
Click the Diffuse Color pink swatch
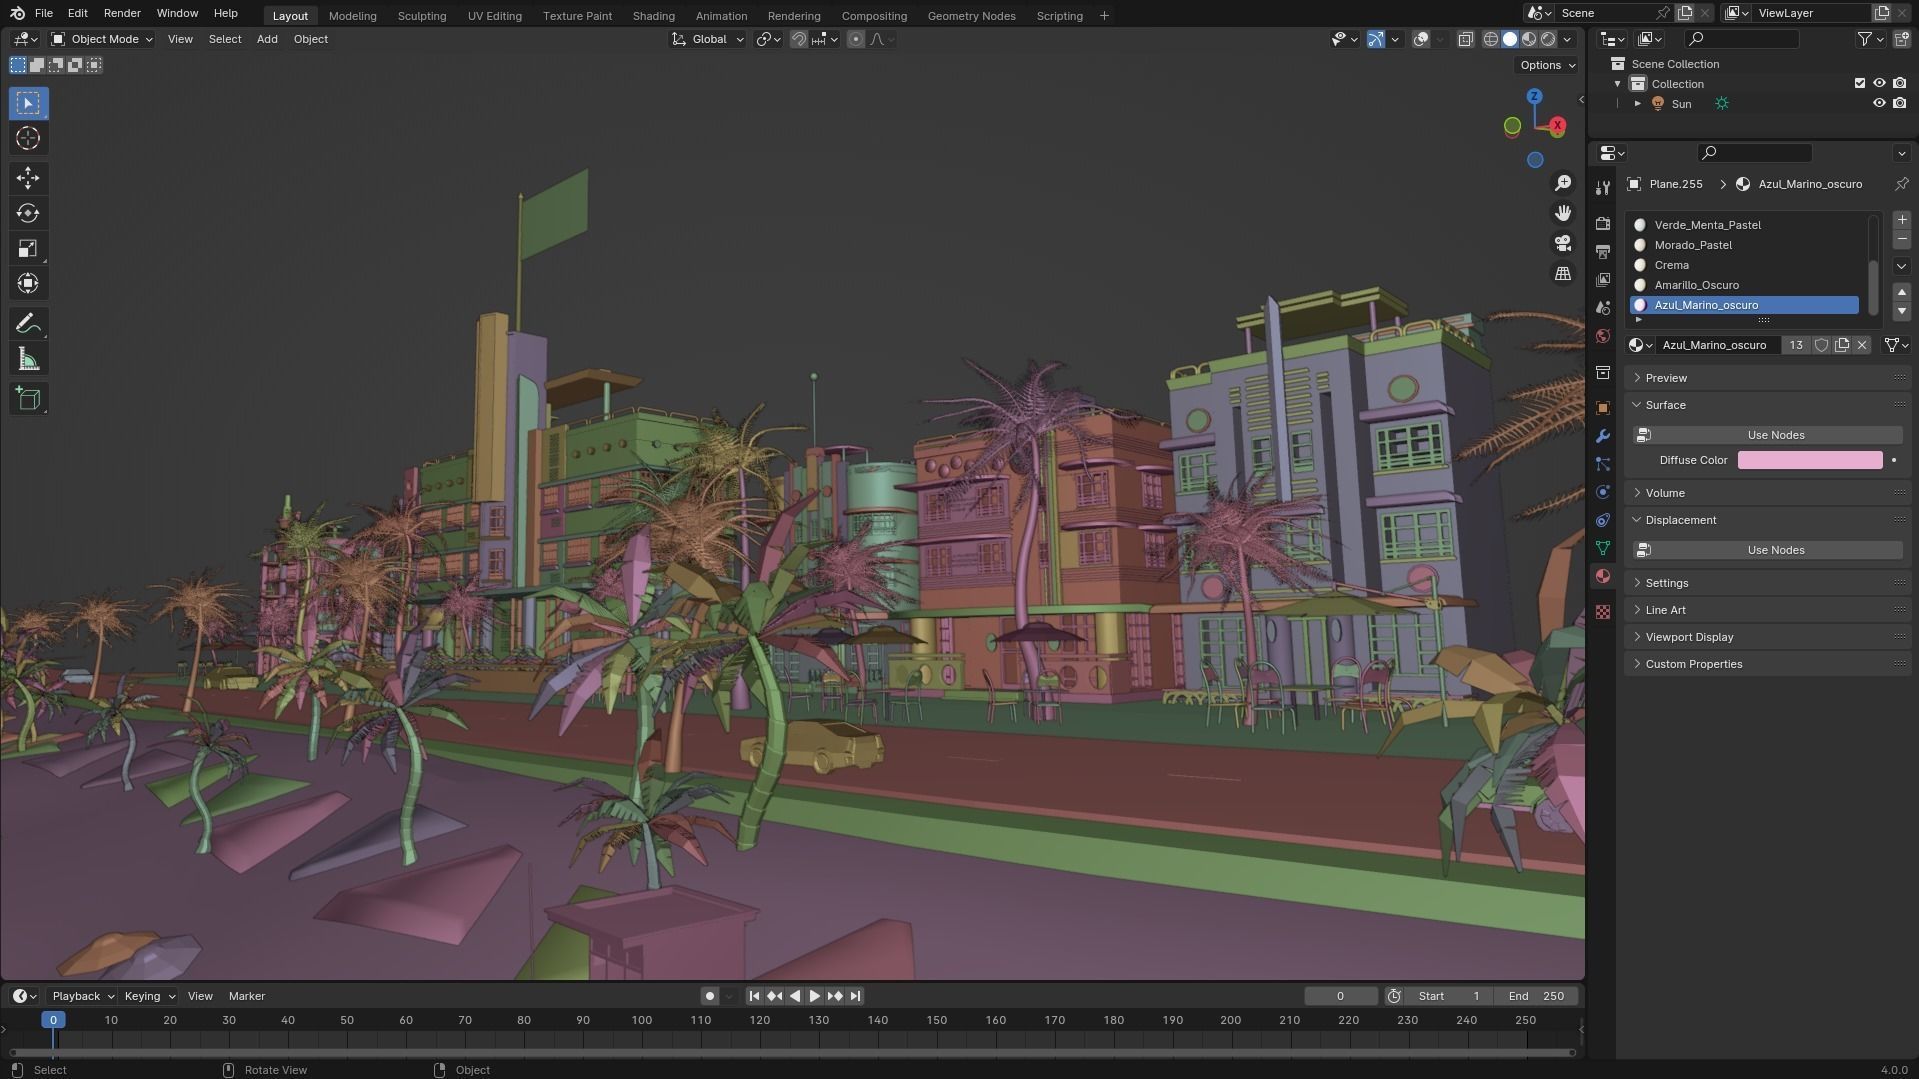[x=1810, y=460]
